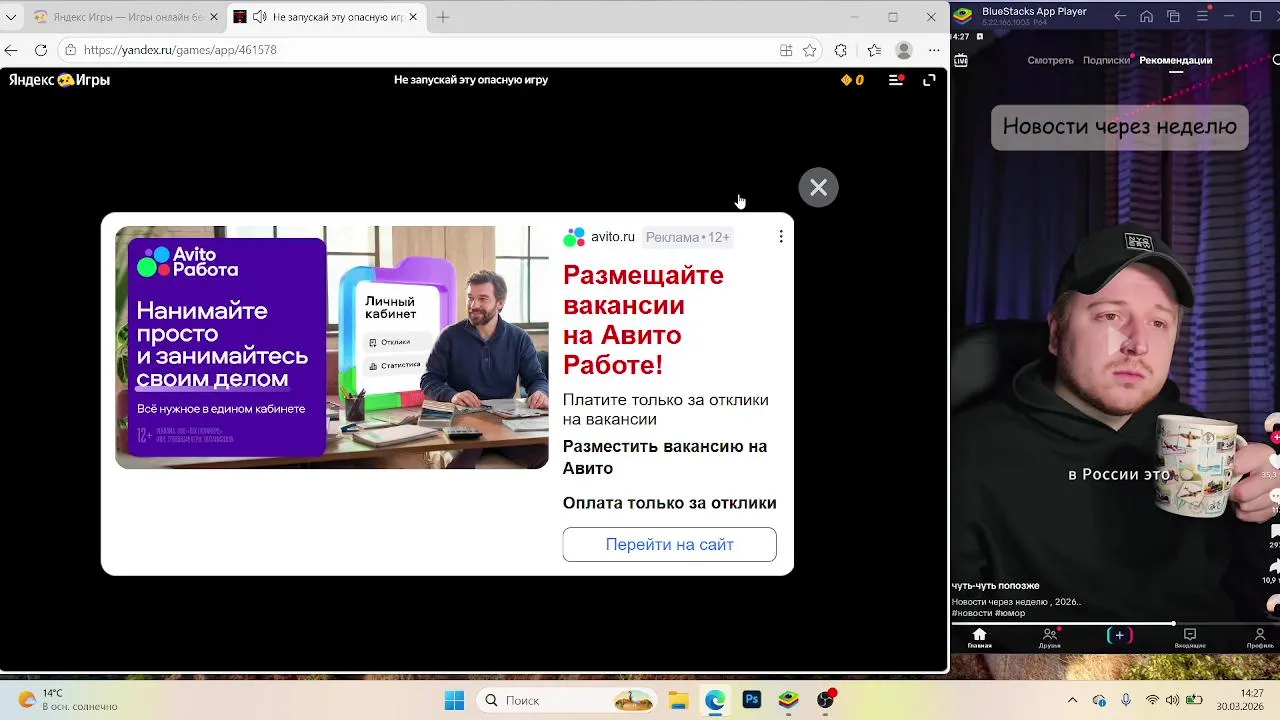Image resolution: width=1280 pixels, height=720 pixels.
Task: Open File Explorer from taskbar
Action: click(679, 700)
